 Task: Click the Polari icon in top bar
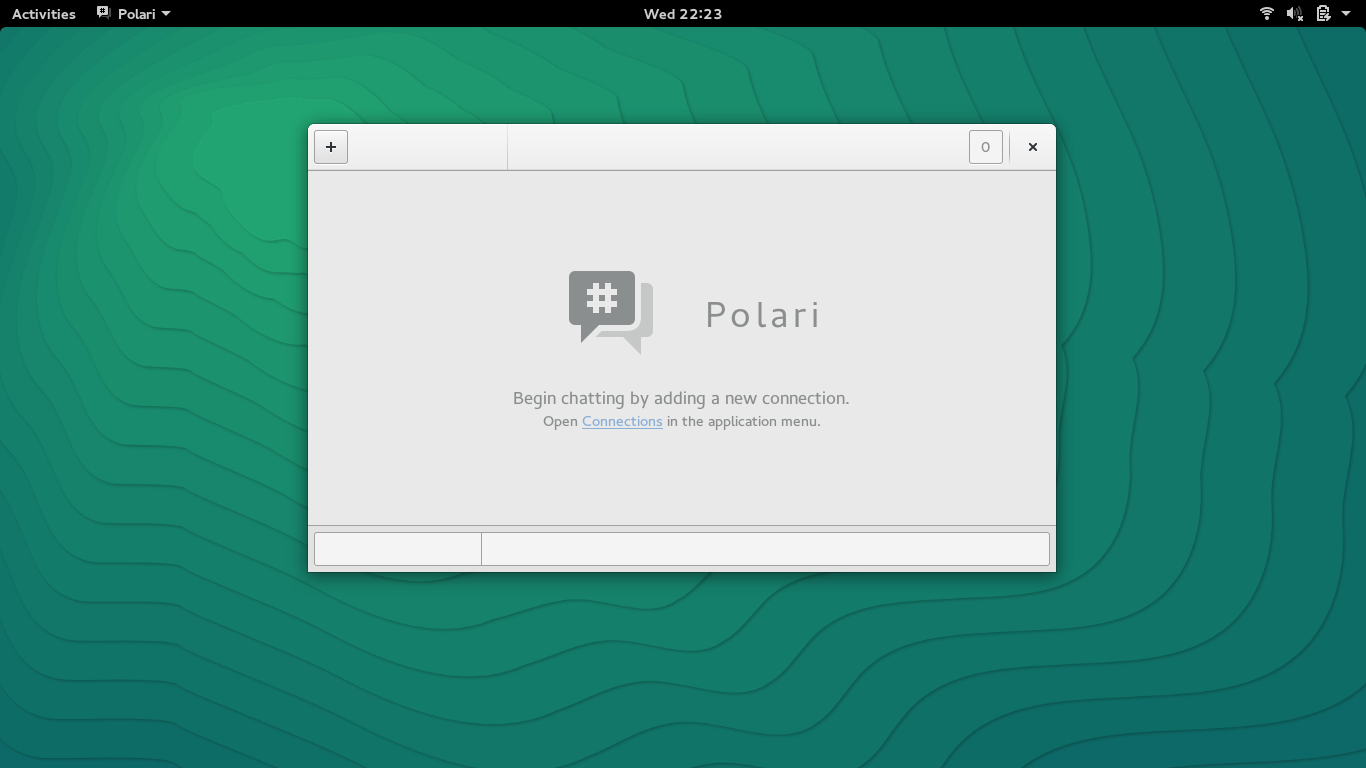point(104,13)
